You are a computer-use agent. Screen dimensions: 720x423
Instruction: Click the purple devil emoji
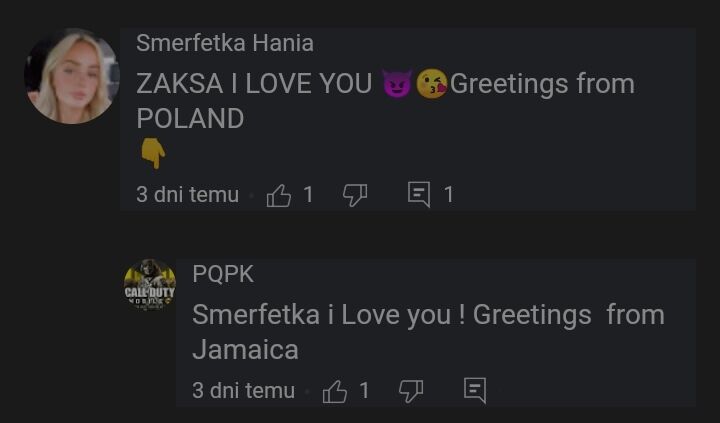click(397, 84)
